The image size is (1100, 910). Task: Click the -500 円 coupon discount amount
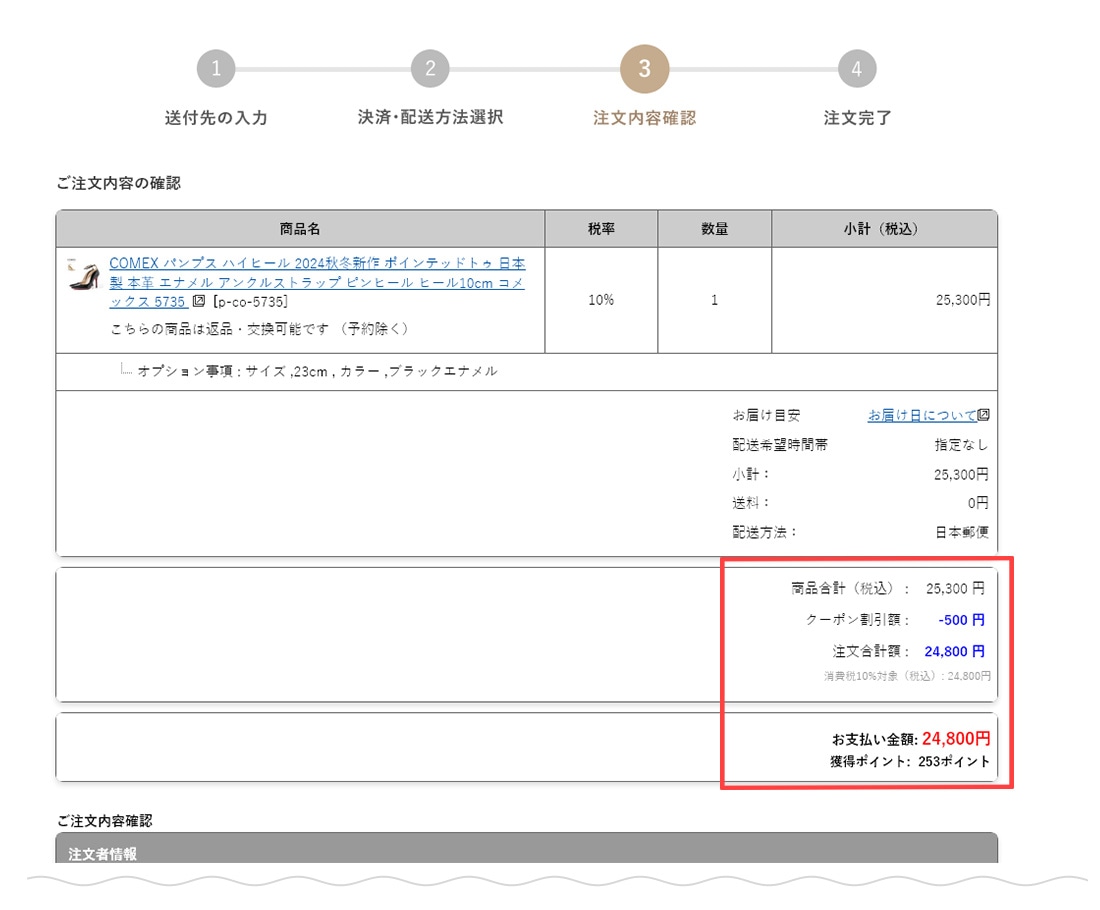[961, 620]
